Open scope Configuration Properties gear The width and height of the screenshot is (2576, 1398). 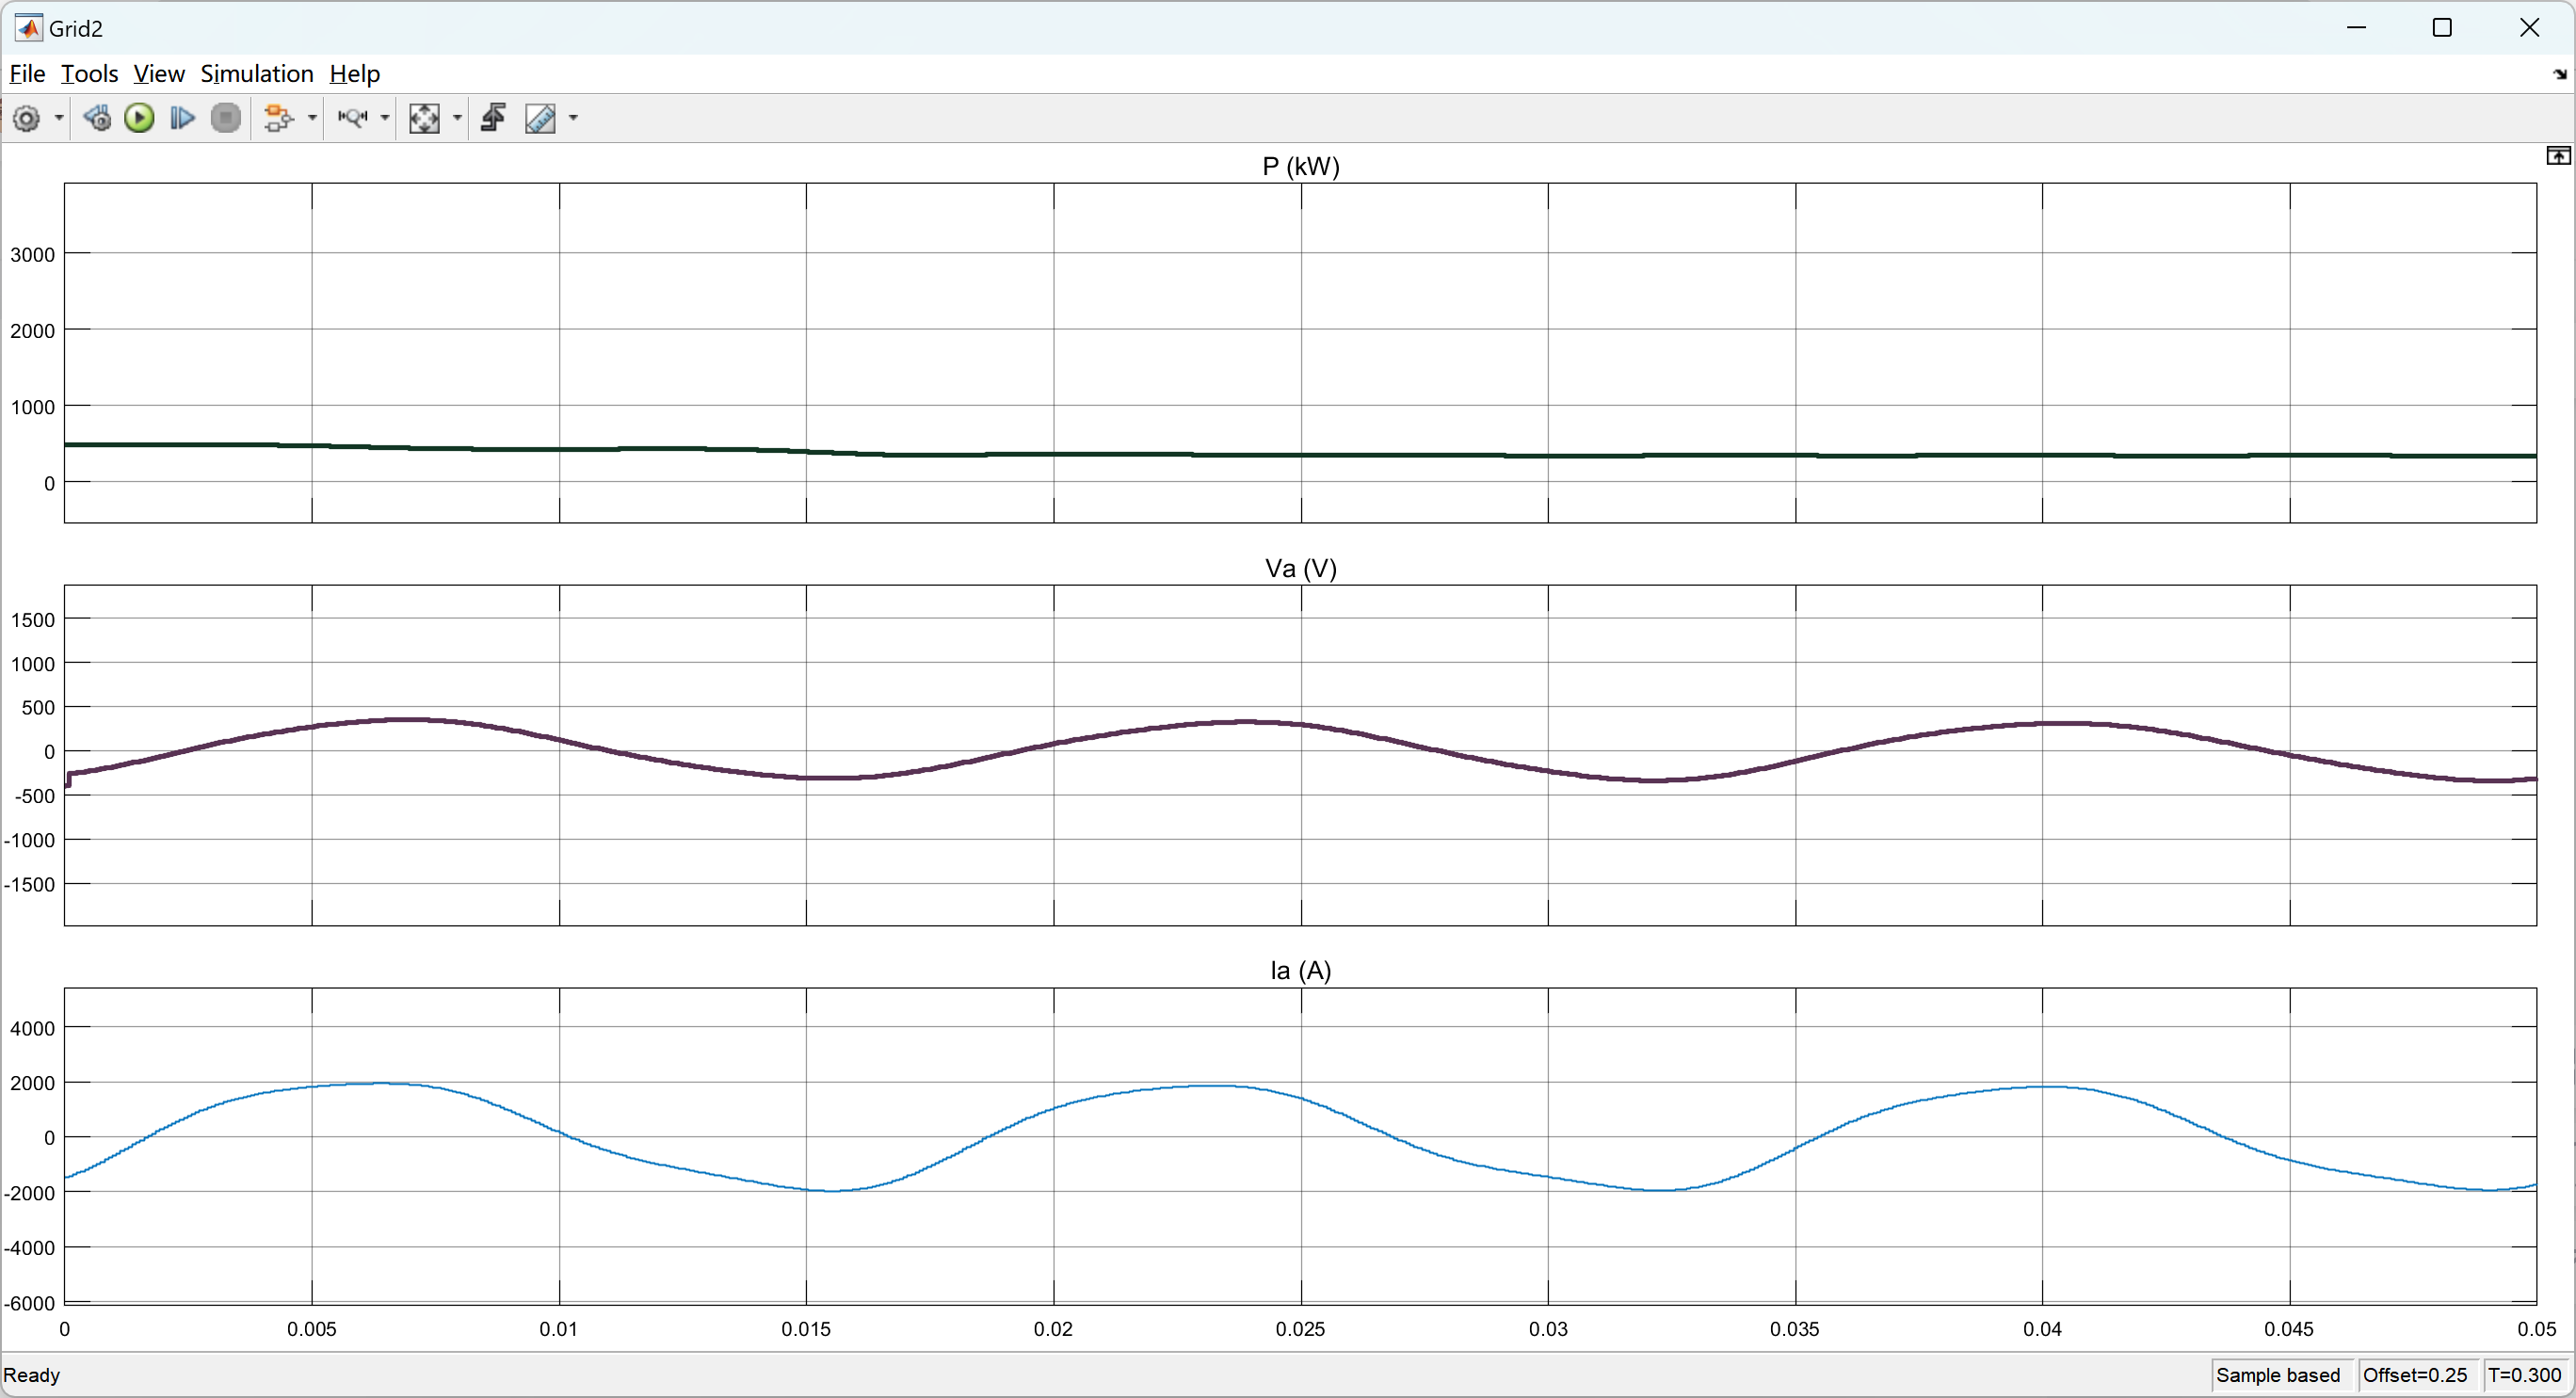pos(27,118)
